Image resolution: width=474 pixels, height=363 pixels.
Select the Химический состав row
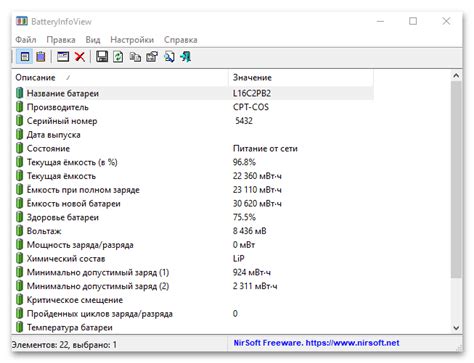click(193, 258)
